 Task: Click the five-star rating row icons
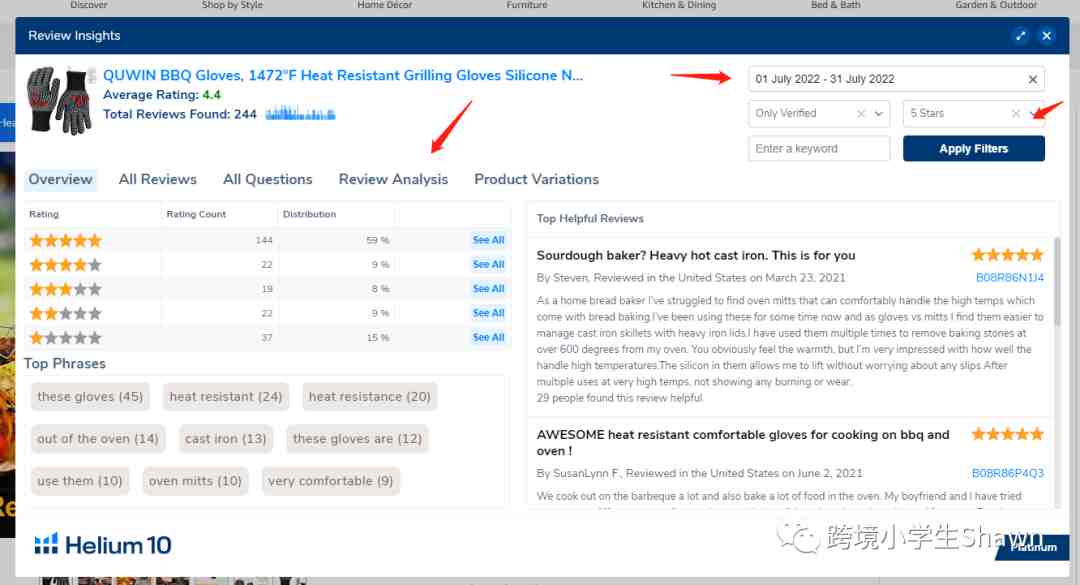click(x=65, y=240)
